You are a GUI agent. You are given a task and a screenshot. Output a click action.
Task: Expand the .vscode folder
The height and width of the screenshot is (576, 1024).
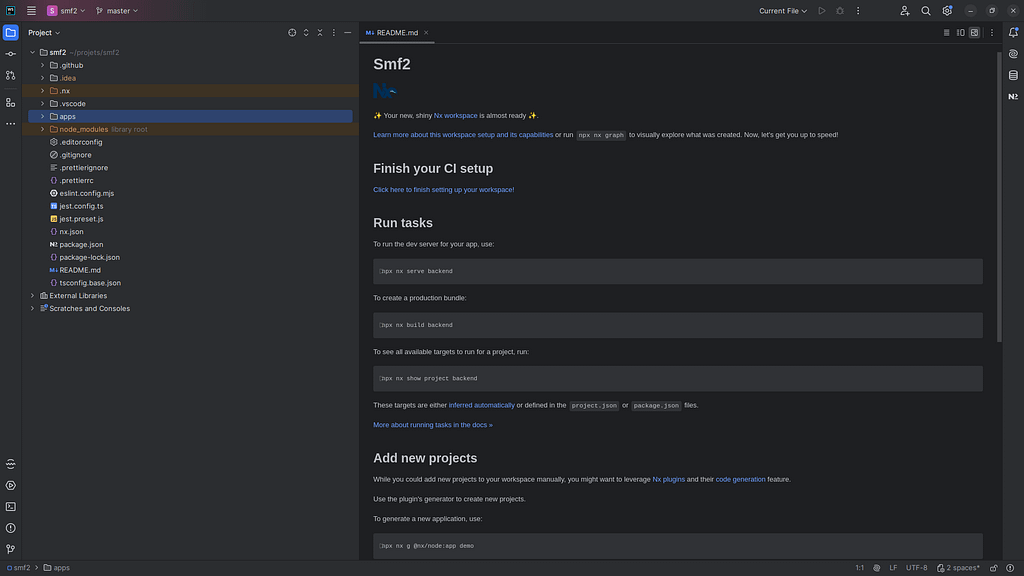[x=43, y=104]
